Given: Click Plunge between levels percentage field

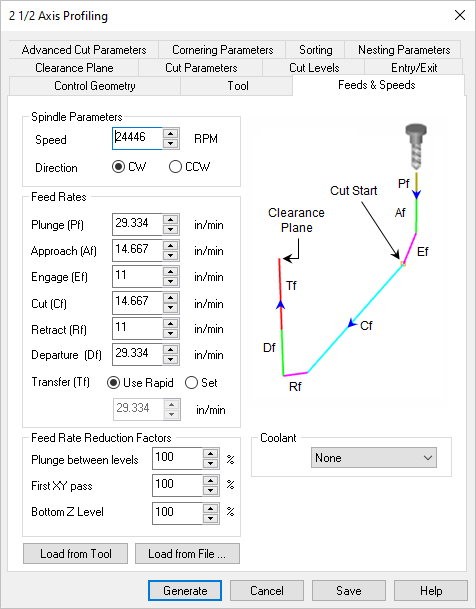Looking at the screenshot, I should [x=177, y=459].
